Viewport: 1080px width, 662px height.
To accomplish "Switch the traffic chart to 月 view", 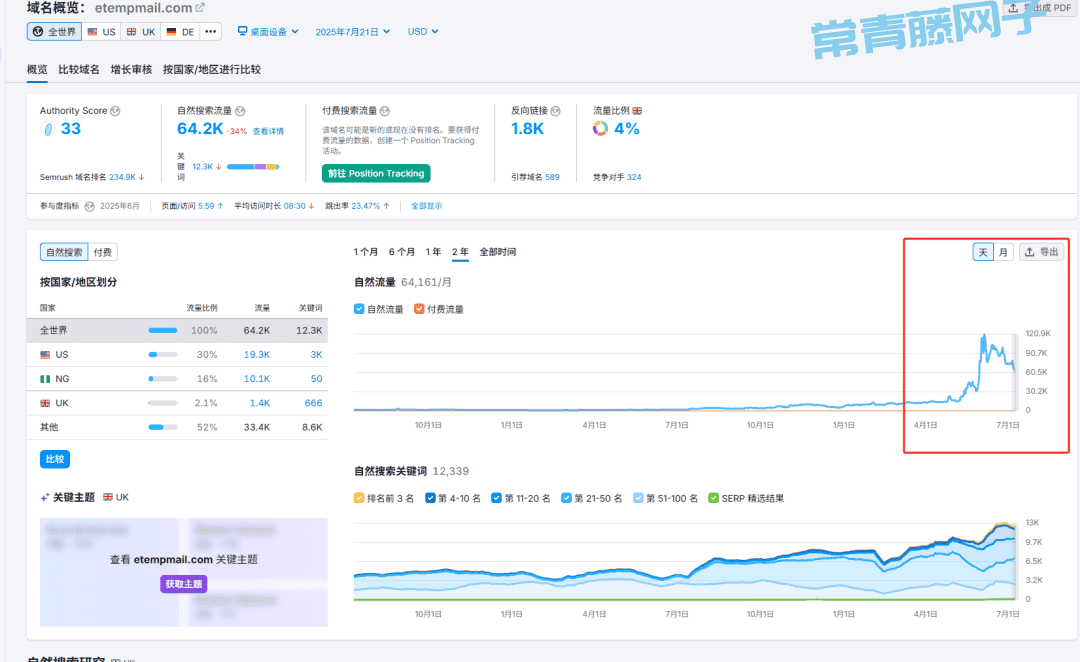I will click(x=1003, y=252).
